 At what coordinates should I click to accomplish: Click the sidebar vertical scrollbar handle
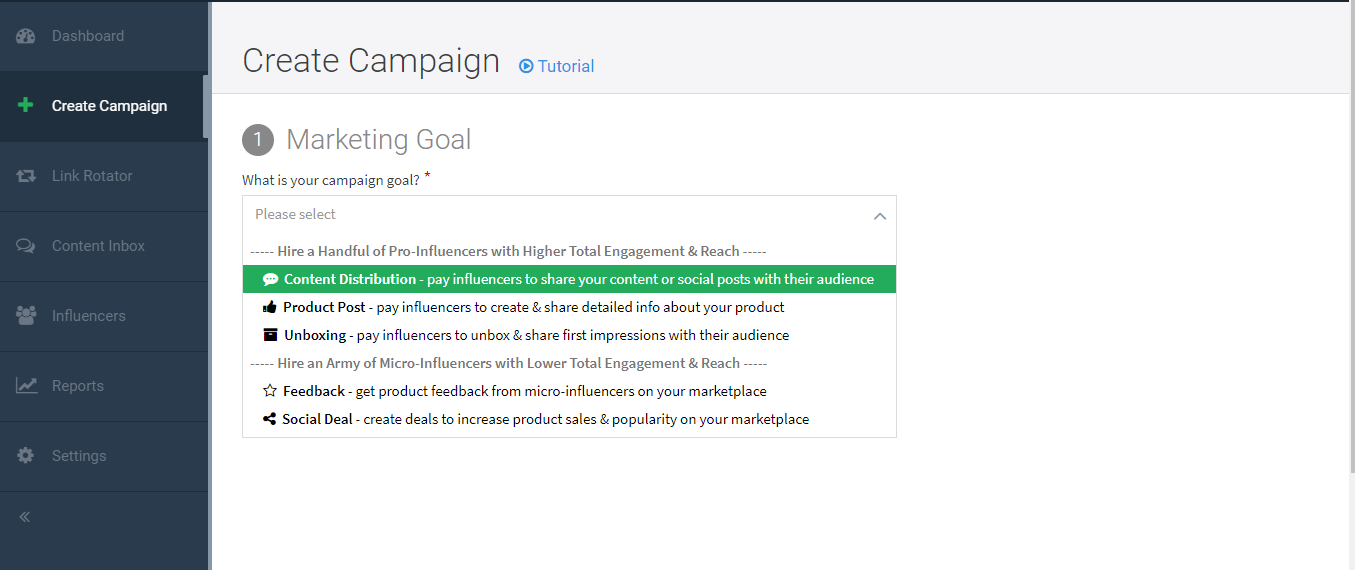(206, 106)
